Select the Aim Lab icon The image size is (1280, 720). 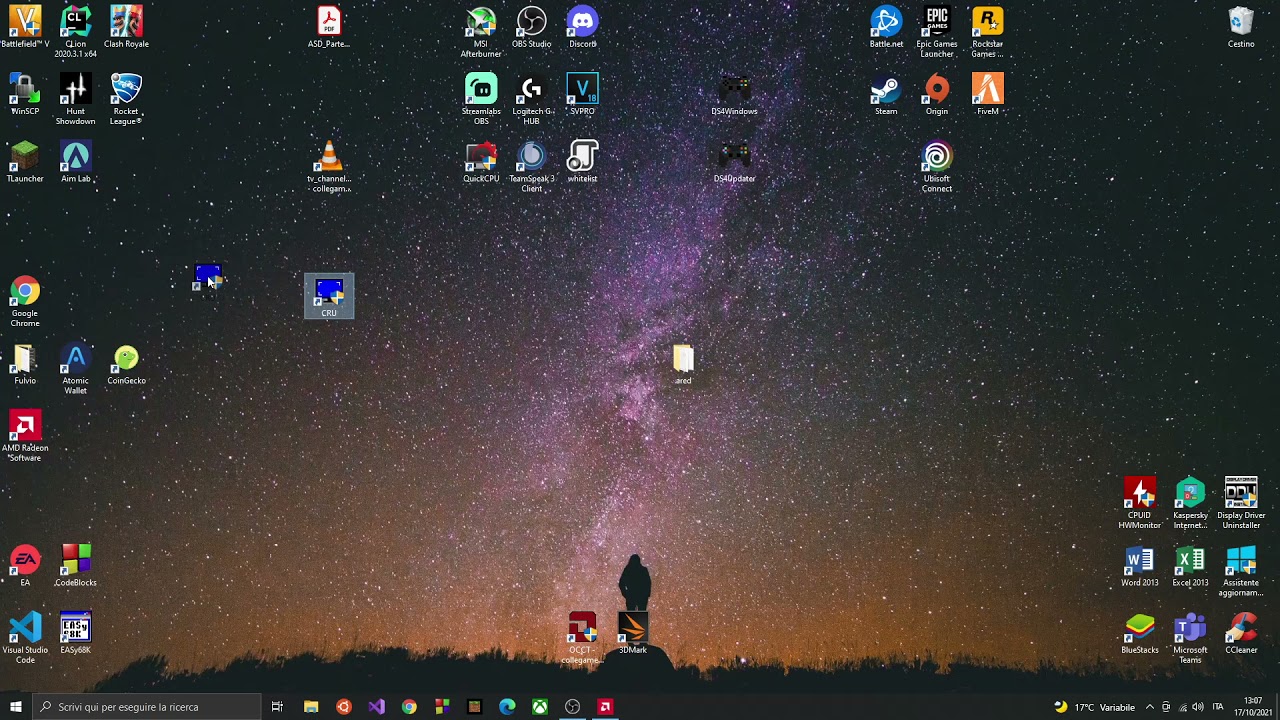76,161
